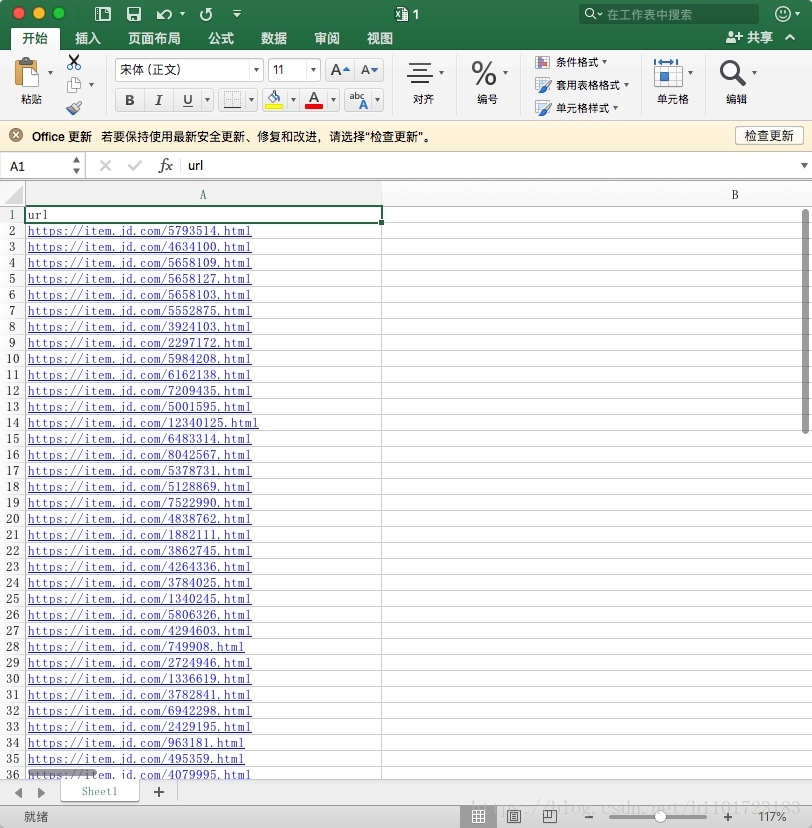Click the cancel X in formula bar

(x=106, y=166)
